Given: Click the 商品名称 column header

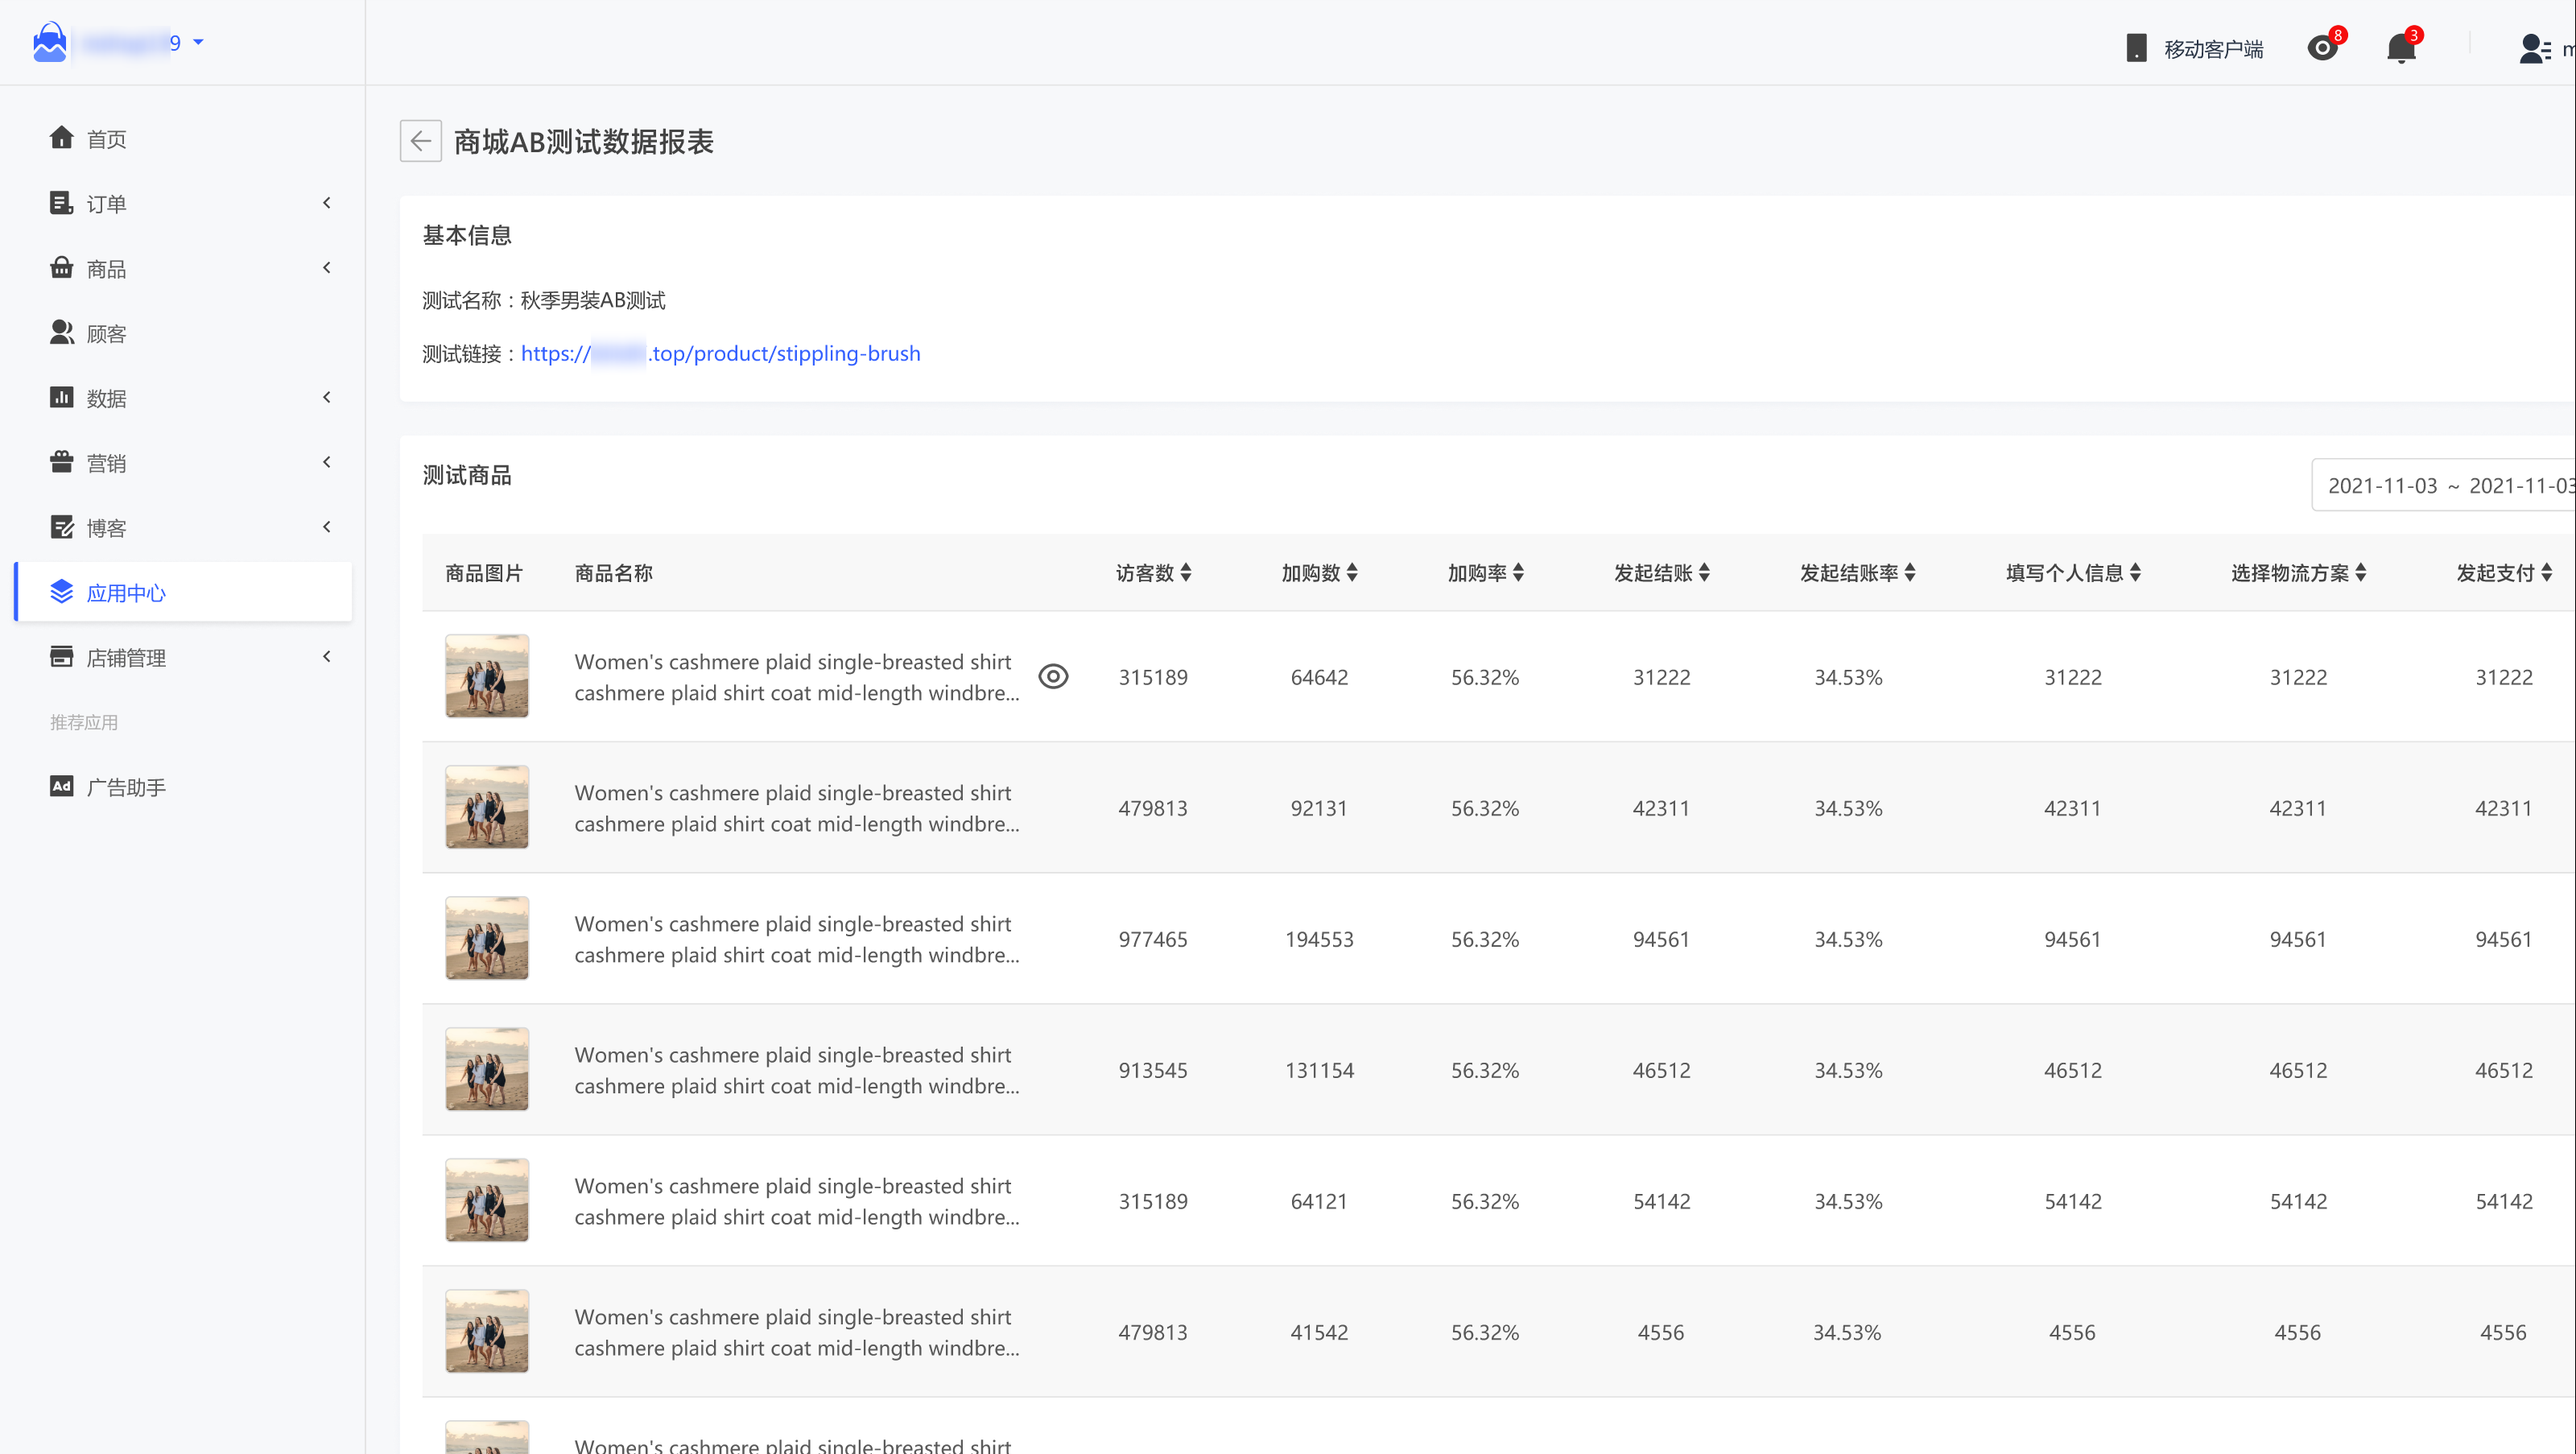Looking at the screenshot, I should 613,573.
